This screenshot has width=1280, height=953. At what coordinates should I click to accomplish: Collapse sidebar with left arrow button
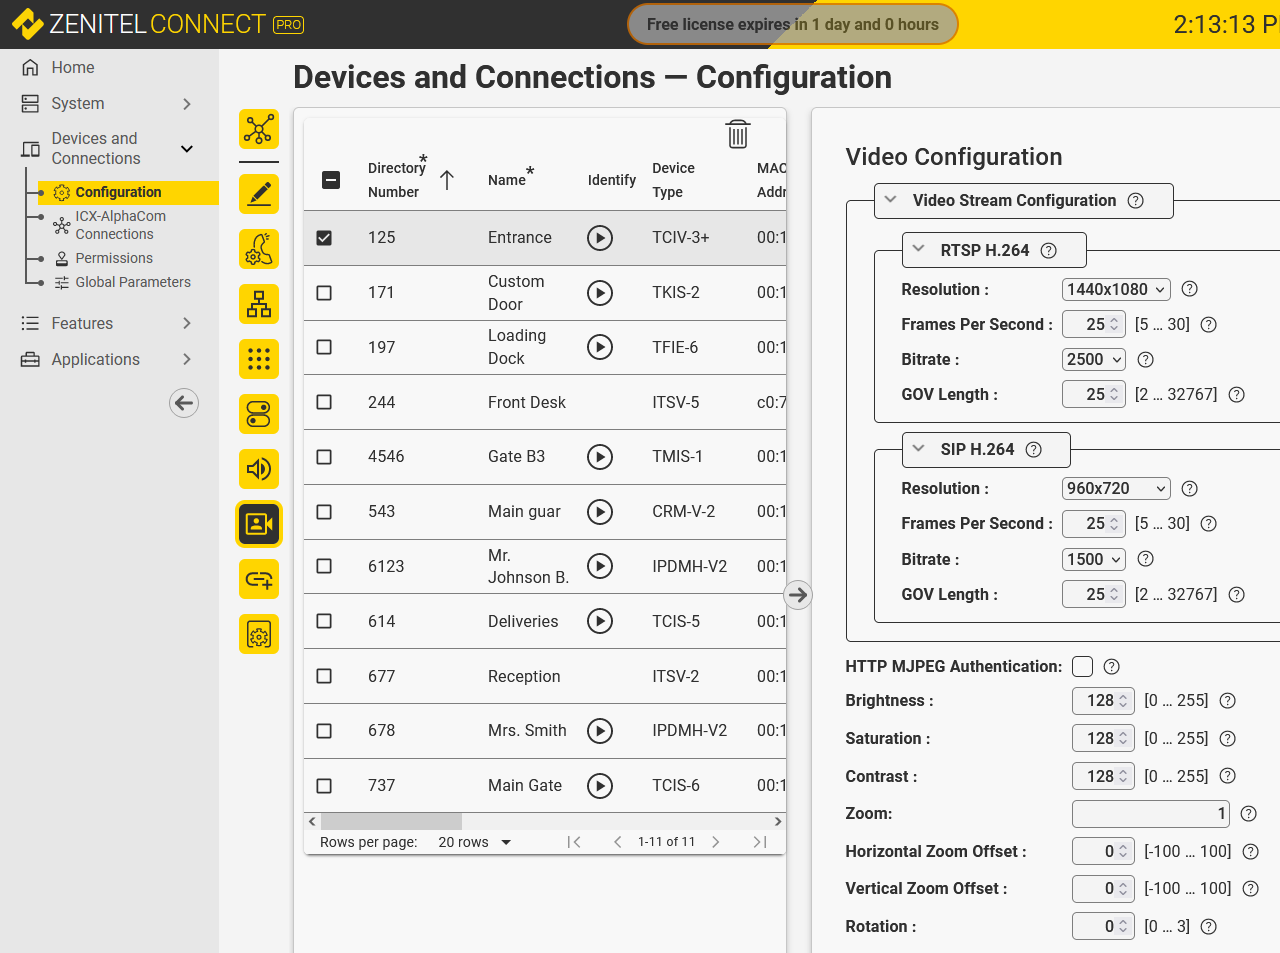pos(184,403)
